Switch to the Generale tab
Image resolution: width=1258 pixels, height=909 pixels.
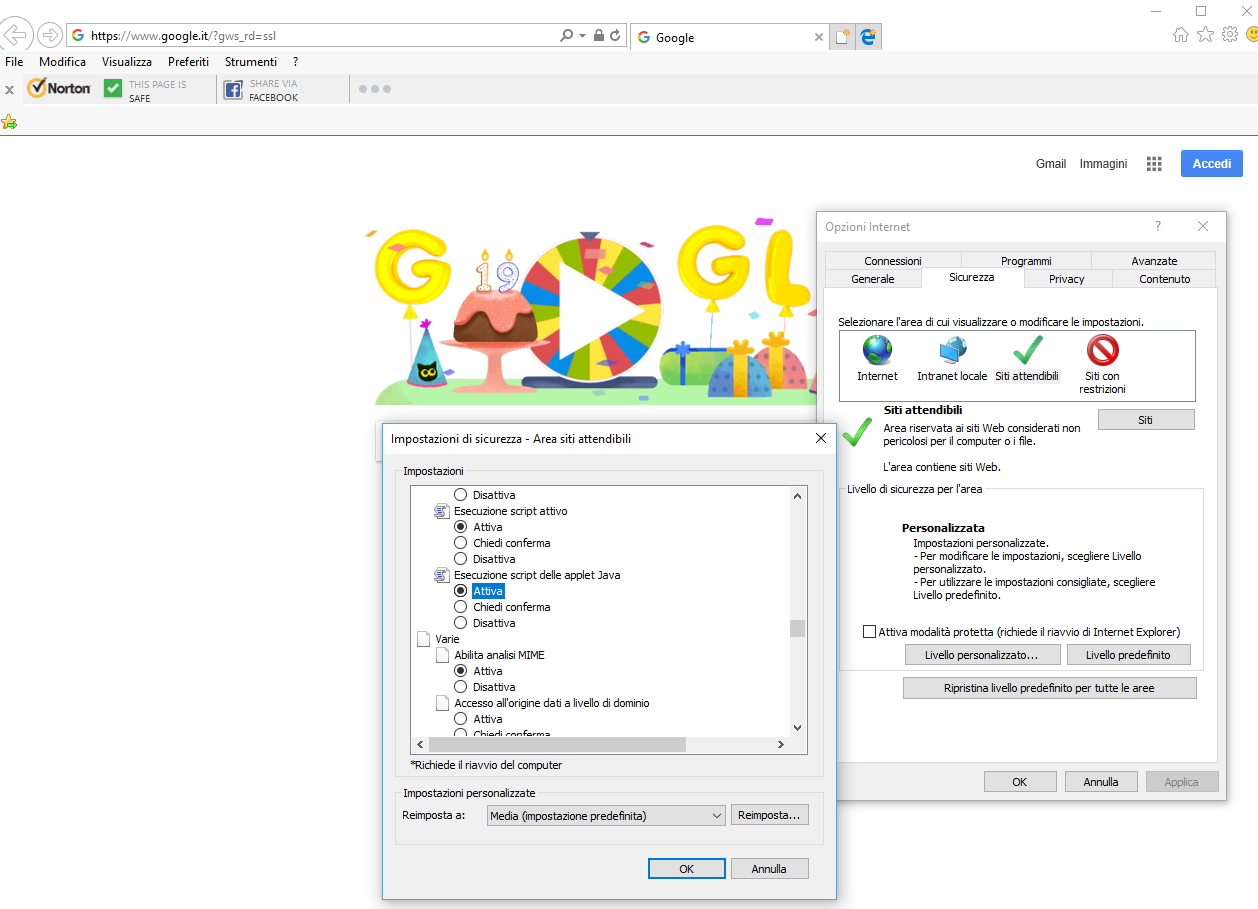873,279
